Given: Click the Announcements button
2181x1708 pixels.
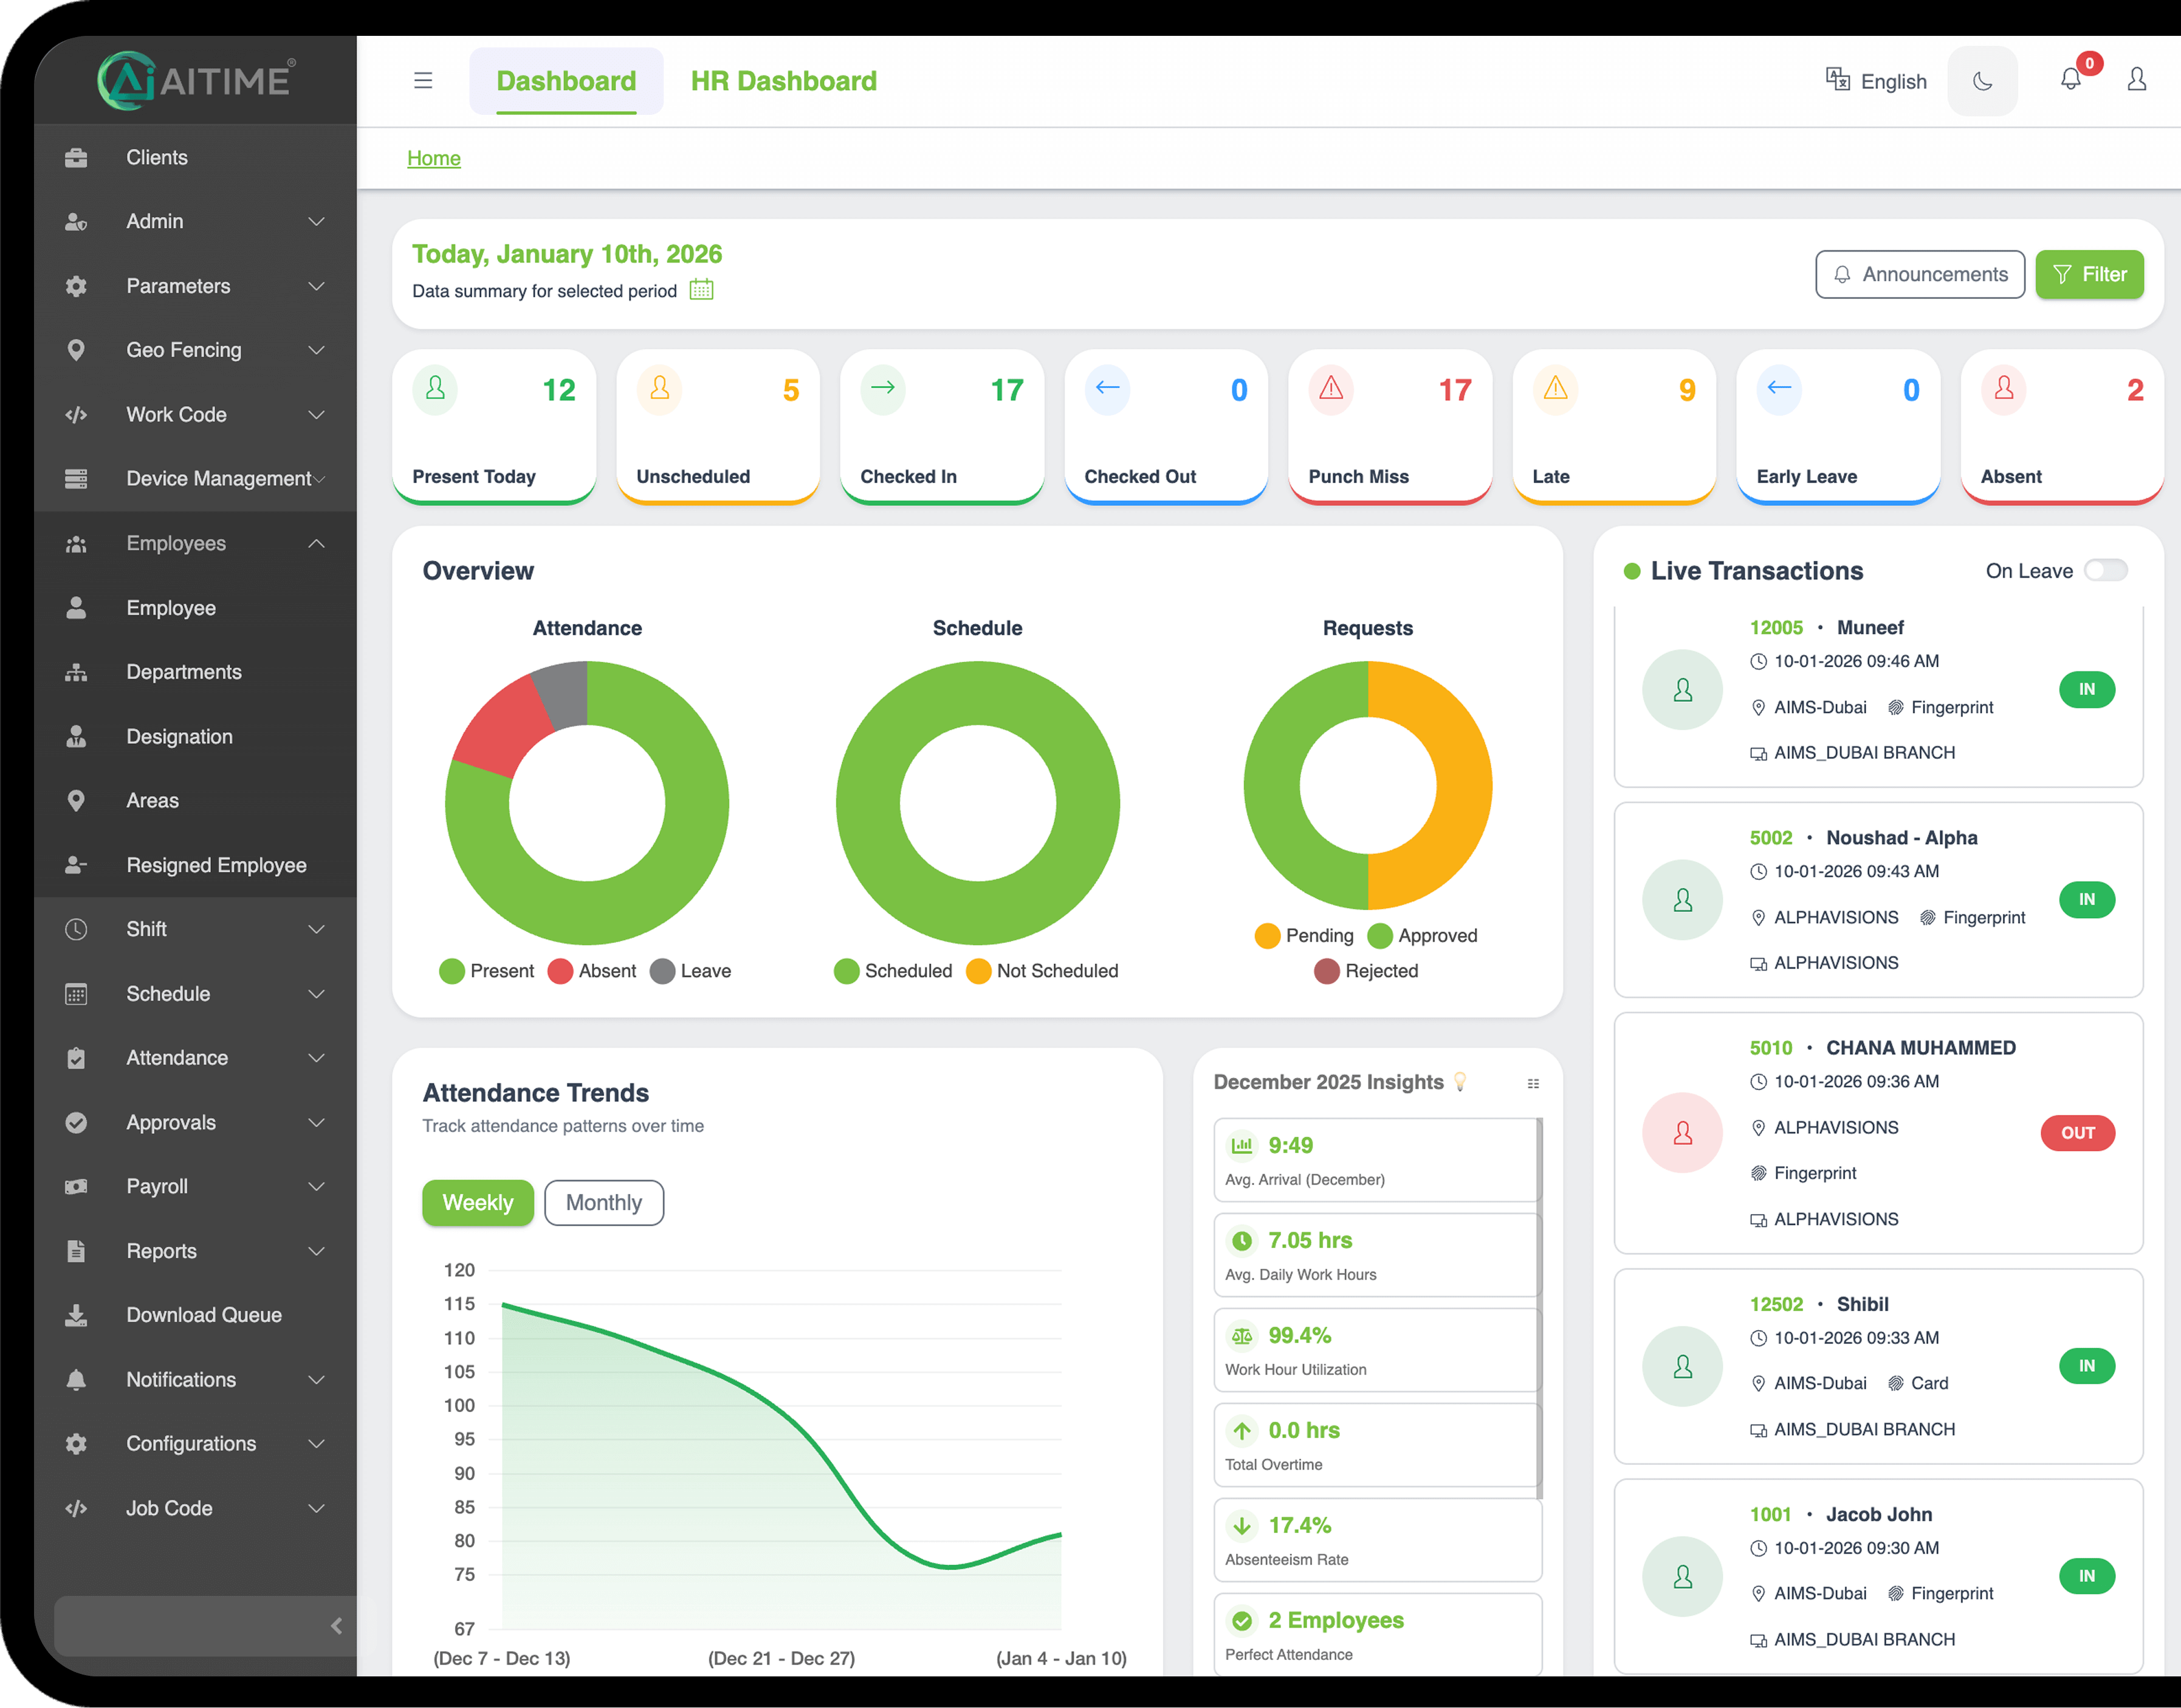Looking at the screenshot, I should 1920,274.
